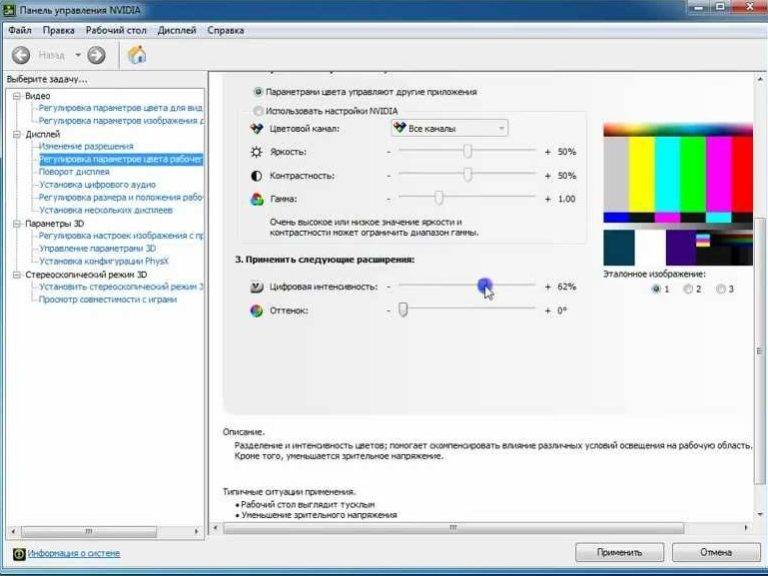Viewport: 768px width, 576px height.
Task: Click the Forward arrow toolbar icon
Action: [x=96, y=55]
